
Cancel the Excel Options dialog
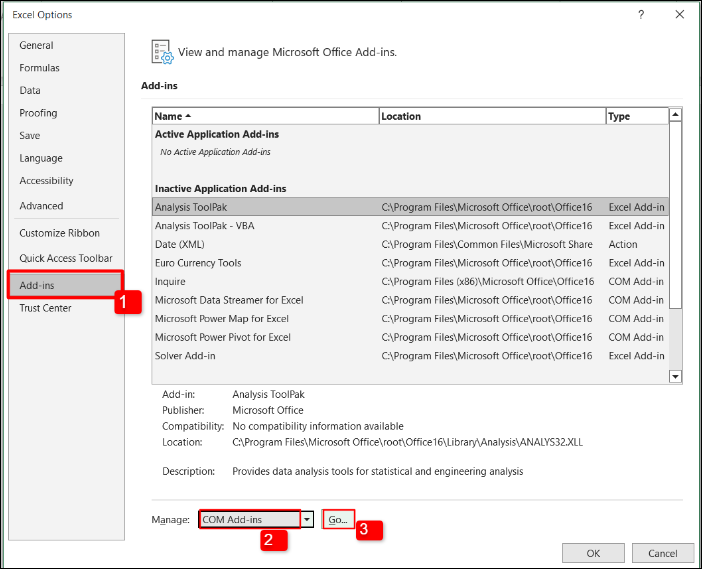[x=662, y=553]
